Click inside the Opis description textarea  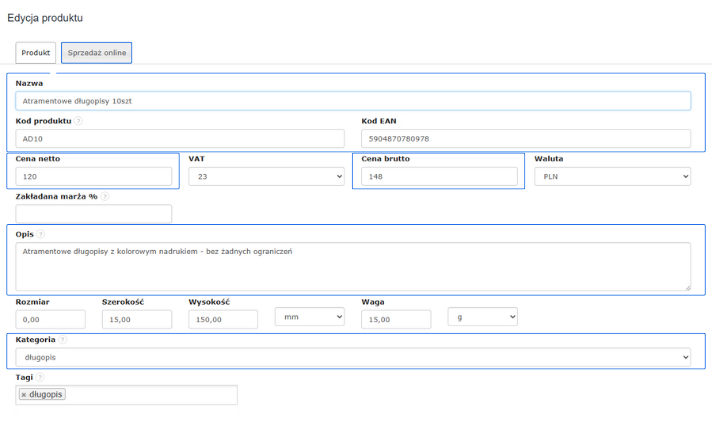[x=353, y=266]
